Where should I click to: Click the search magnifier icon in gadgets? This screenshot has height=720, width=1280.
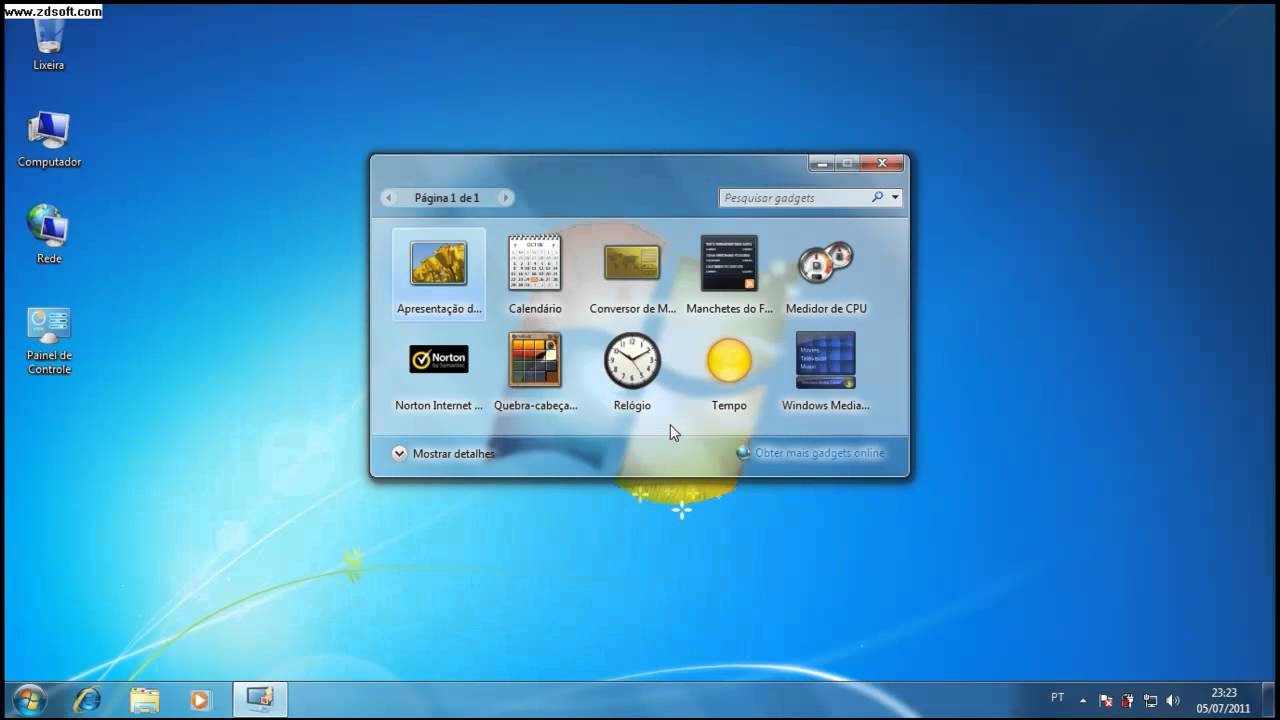pyautogui.click(x=877, y=197)
